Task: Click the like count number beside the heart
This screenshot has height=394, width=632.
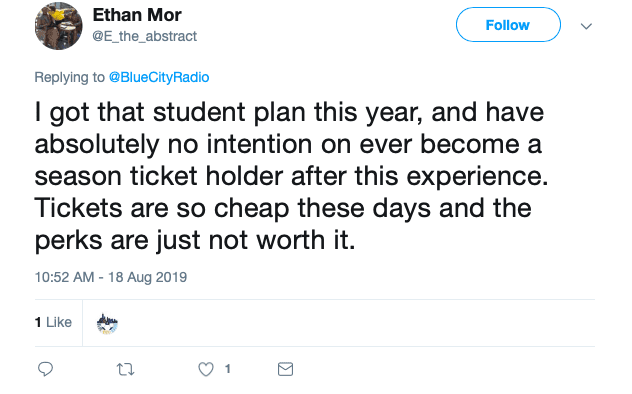Action: [228, 369]
